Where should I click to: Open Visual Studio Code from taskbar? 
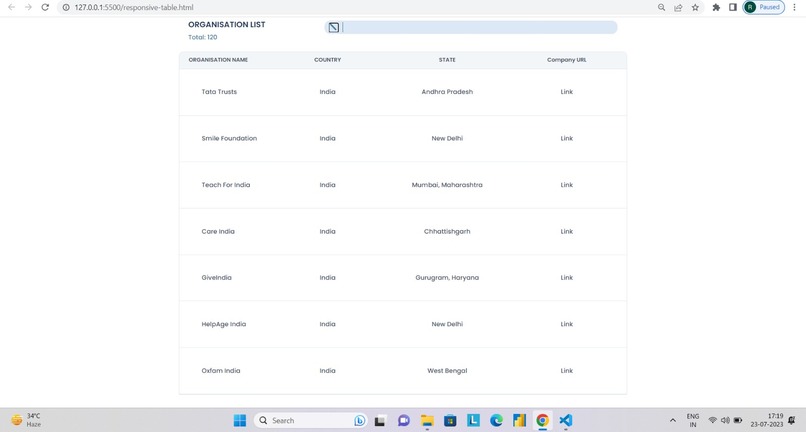(x=565, y=420)
